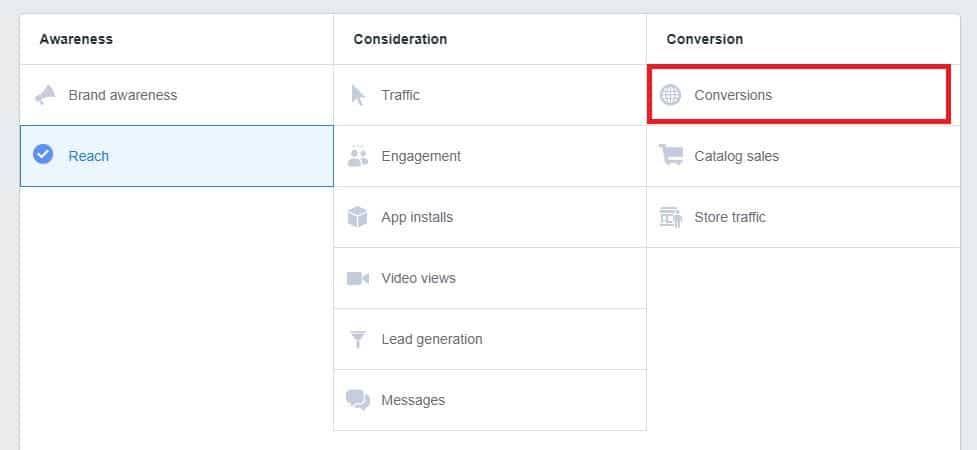Viewport: 977px width, 450px height.
Task: Click the box icon for App installs
Action: coord(358,217)
